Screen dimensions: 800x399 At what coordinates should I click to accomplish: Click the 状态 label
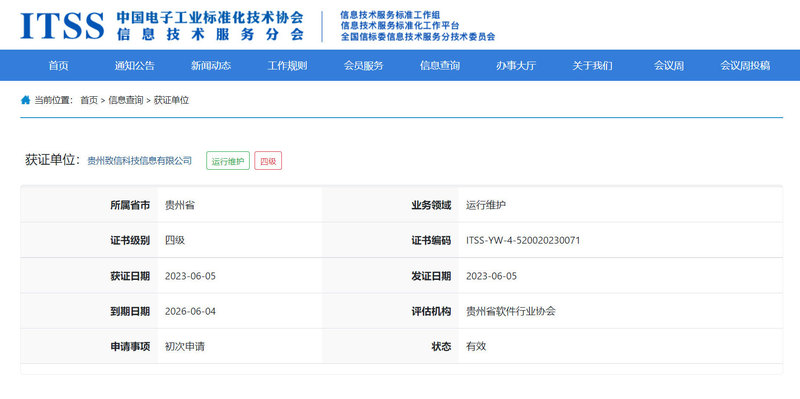tap(441, 346)
